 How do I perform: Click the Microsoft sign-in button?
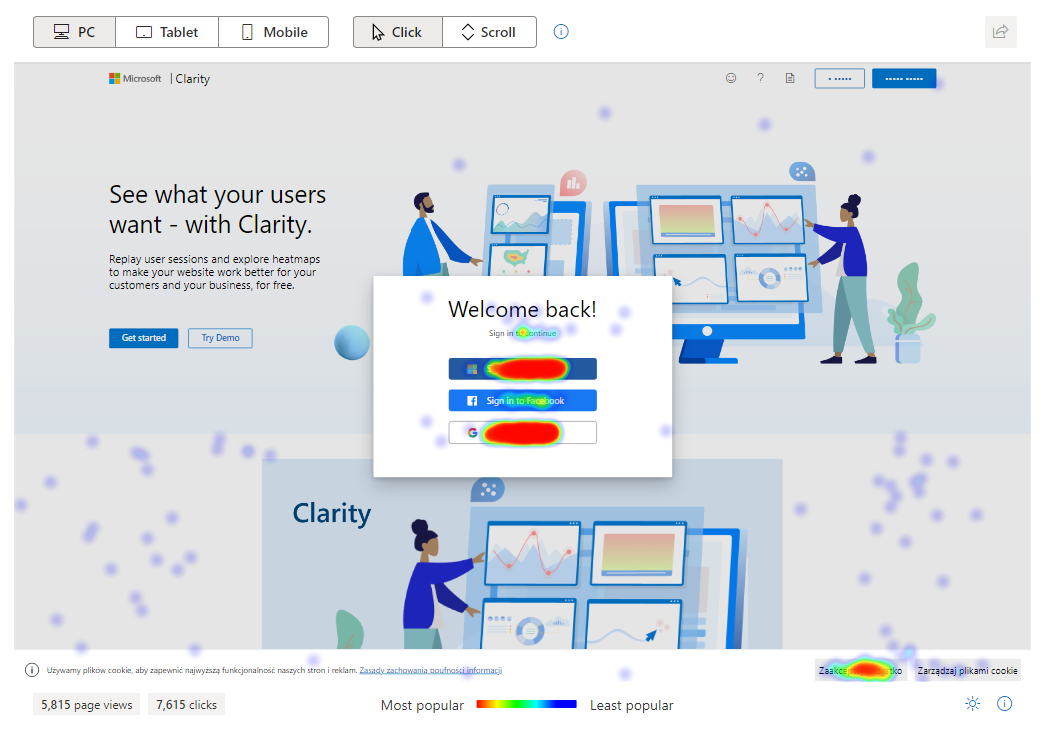click(523, 369)
